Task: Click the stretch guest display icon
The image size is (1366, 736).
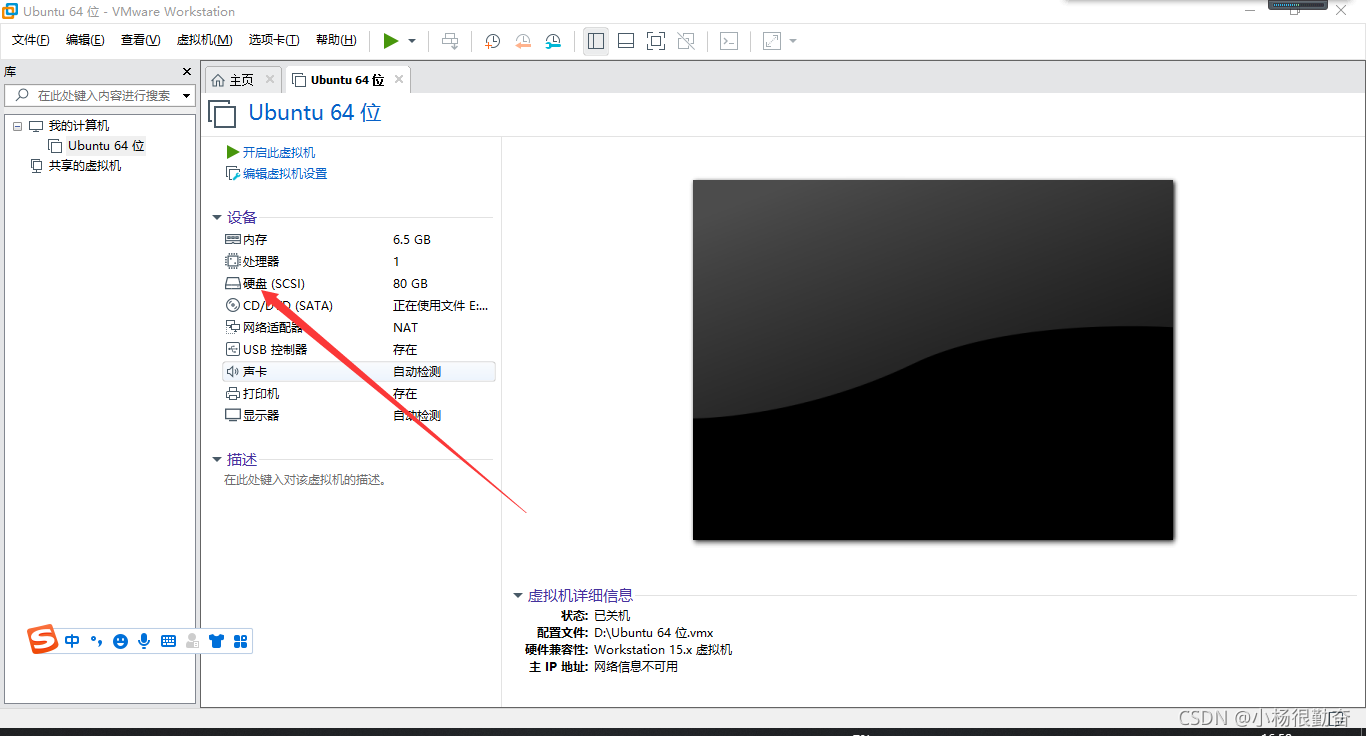Action: 772,41
